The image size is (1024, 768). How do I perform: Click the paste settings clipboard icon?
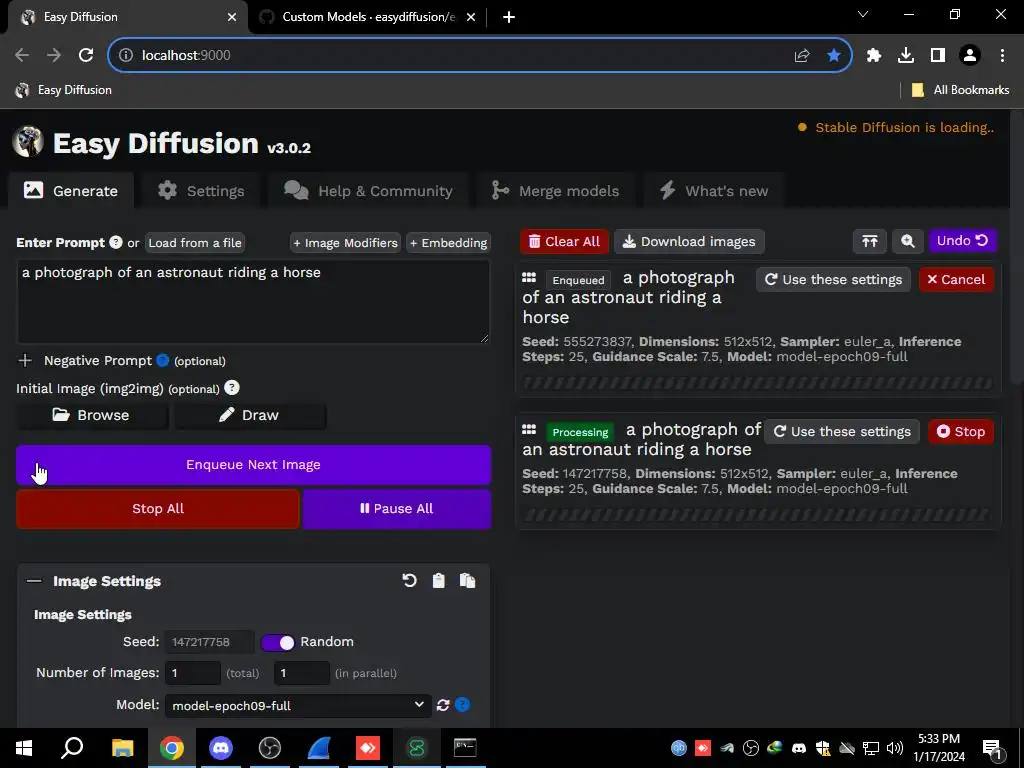438,581
